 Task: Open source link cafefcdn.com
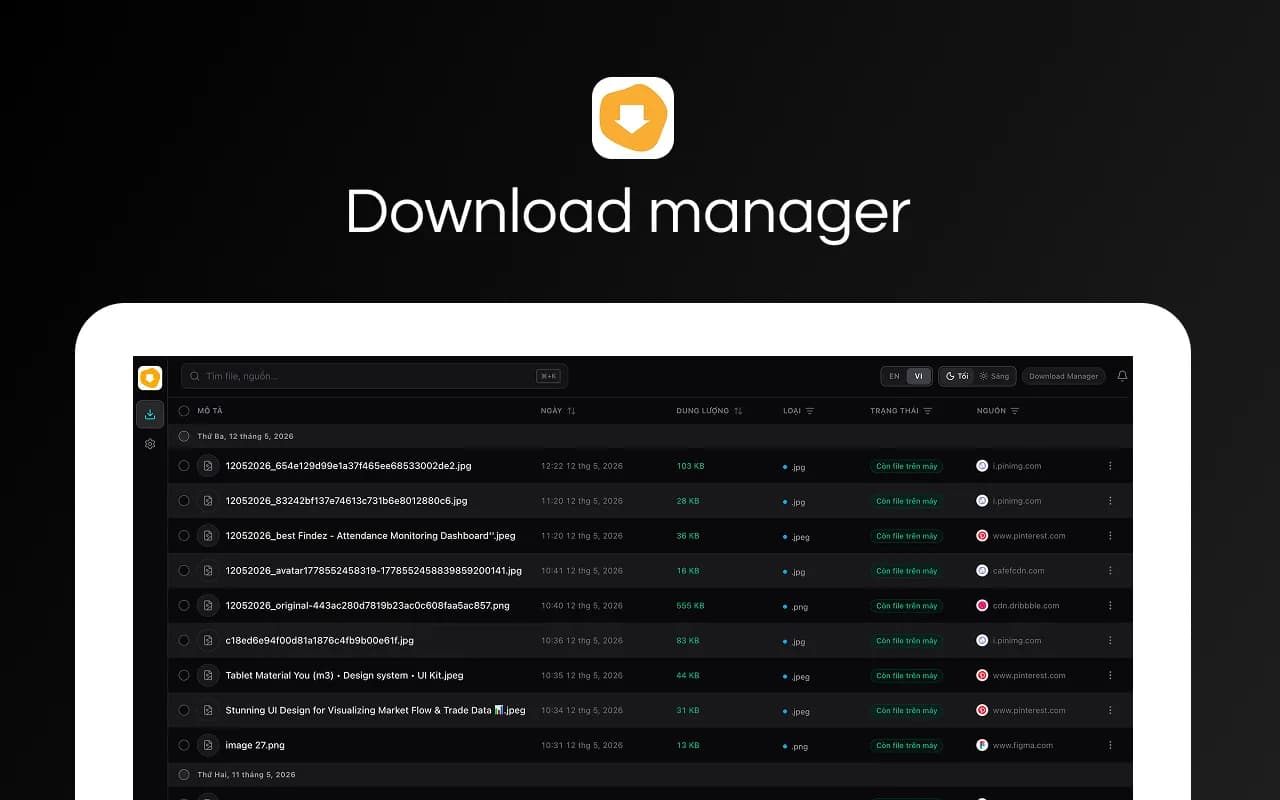coord(1019,571)
